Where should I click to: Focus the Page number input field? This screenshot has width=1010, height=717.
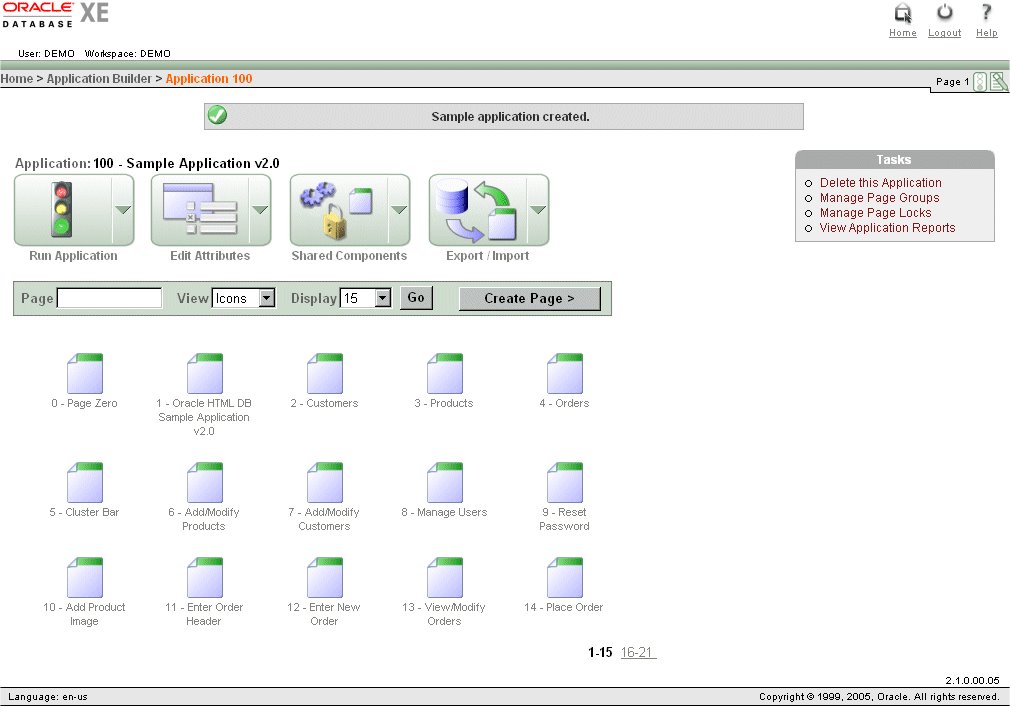(x=110, y=298)
